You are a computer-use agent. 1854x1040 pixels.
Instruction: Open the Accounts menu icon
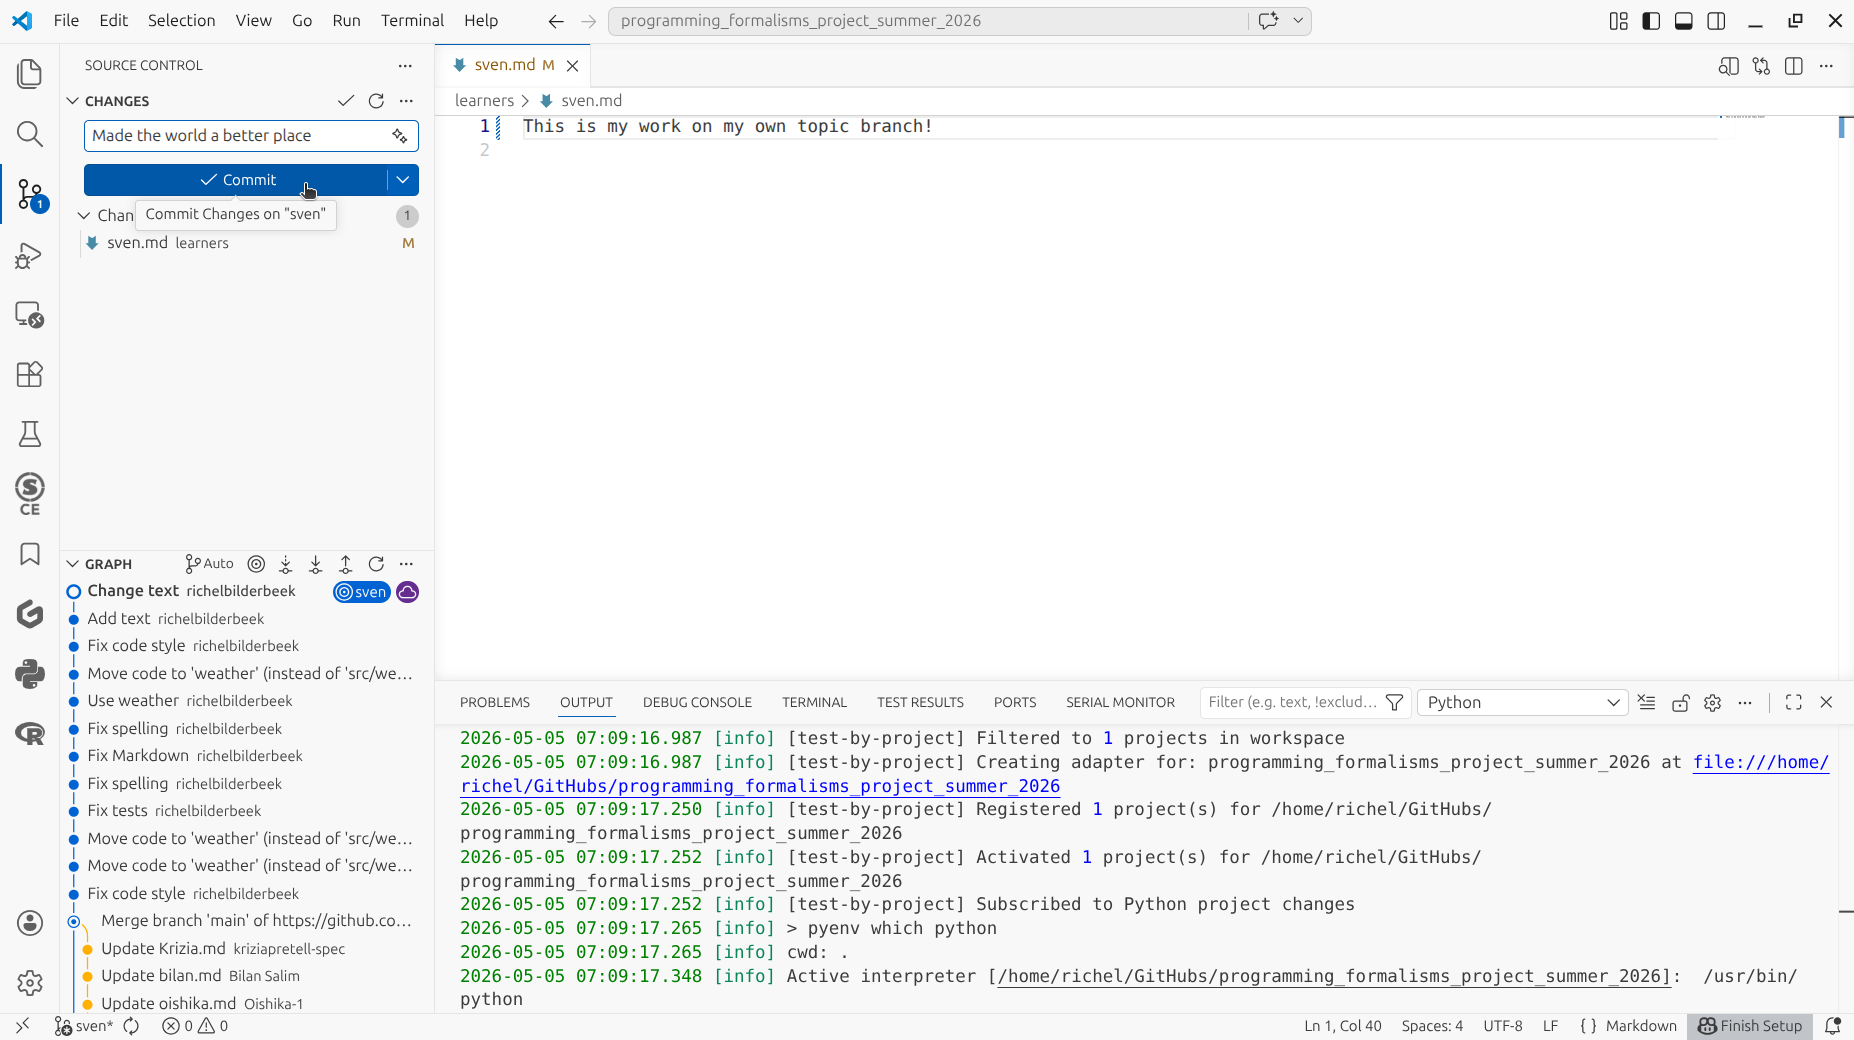pyautogui.click(x=30, y=923)
